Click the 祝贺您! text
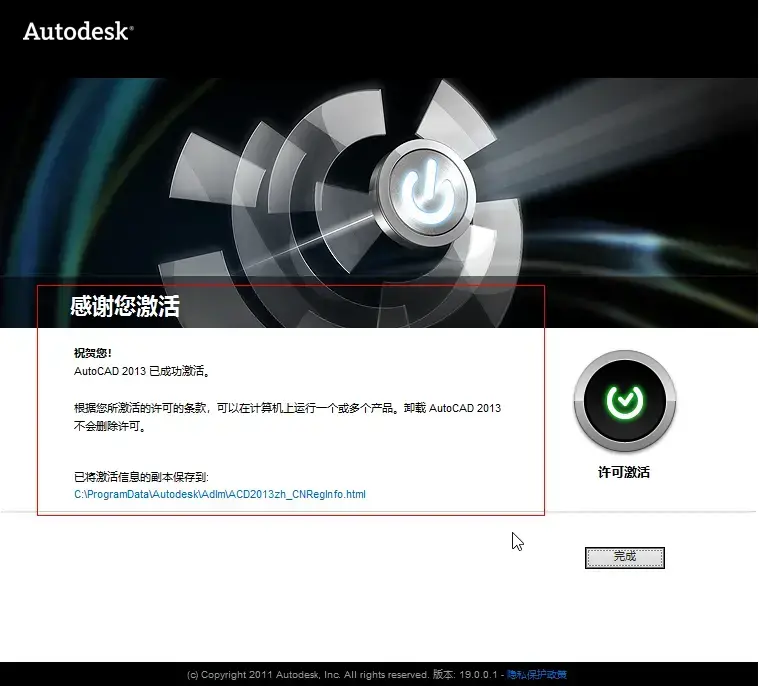Viewport: 759px width, 686px height. (93, 353)
